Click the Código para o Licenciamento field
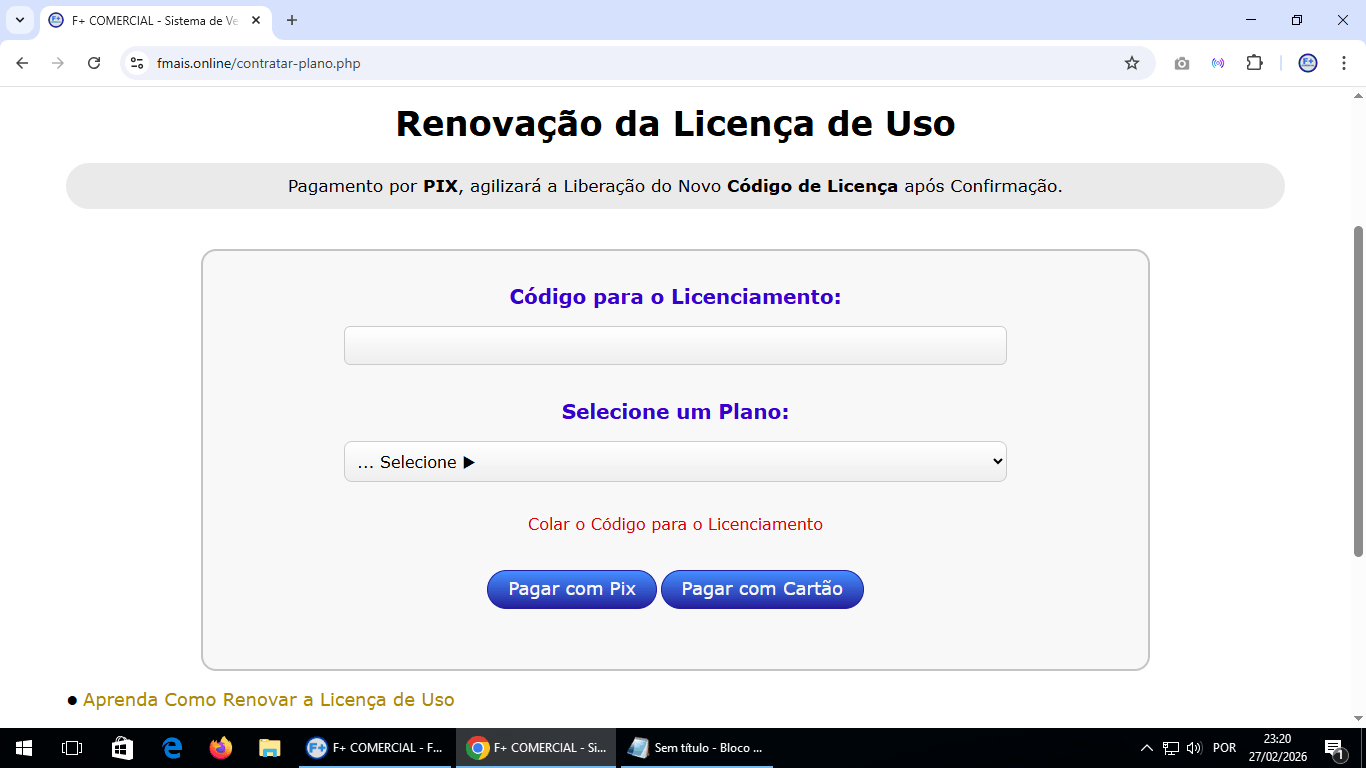This screenshot has width=1366, height=768. pyautogui.click(x=675, y=345)
